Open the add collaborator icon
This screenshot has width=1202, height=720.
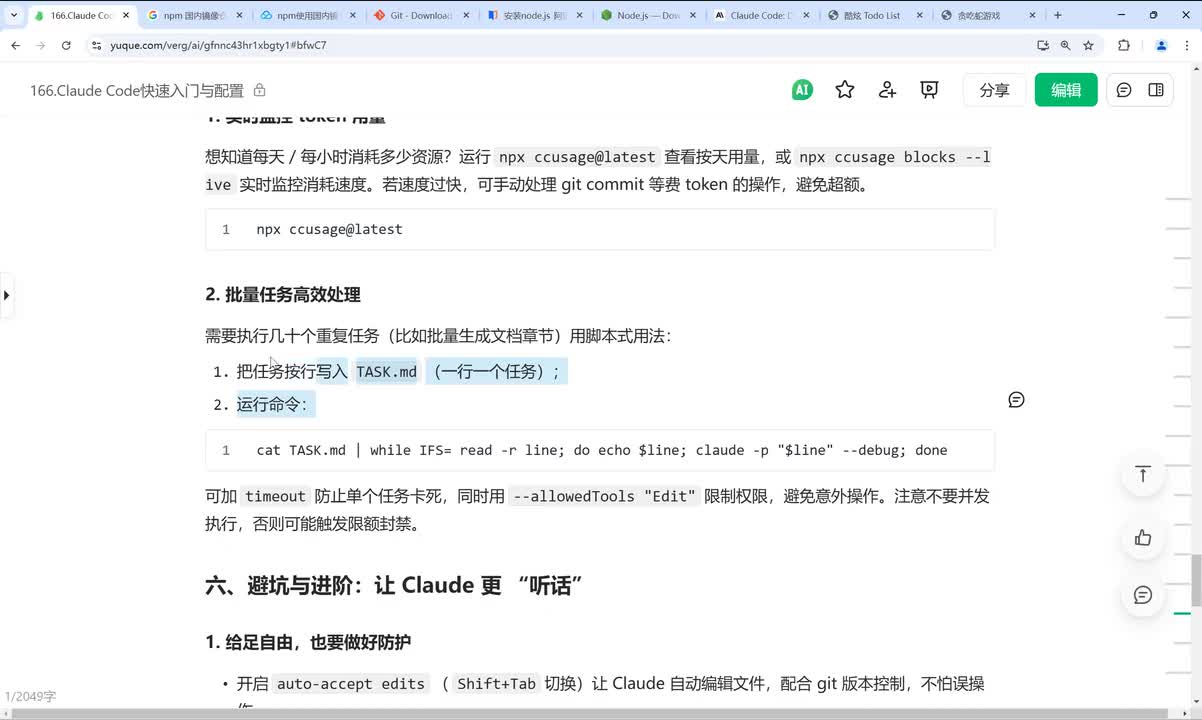point(887,90)
